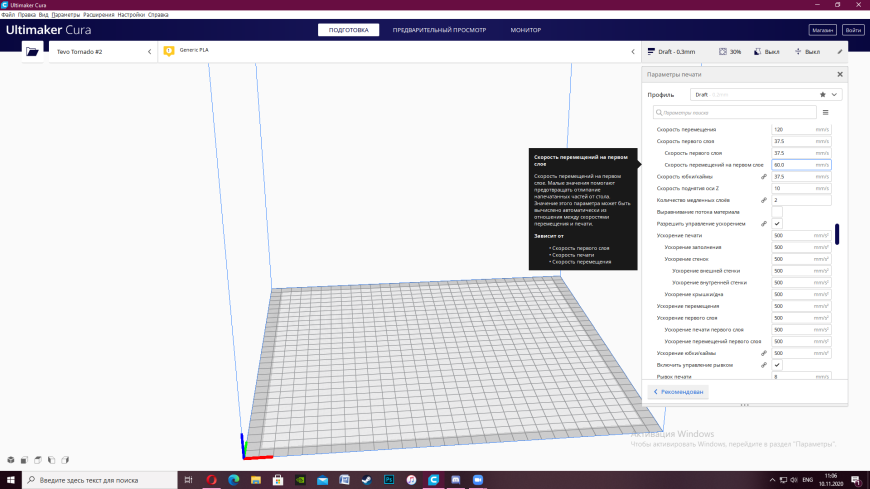Click link icon beside Включить управление рывком
Screen dimensions: 870x489
pos(764,365)
